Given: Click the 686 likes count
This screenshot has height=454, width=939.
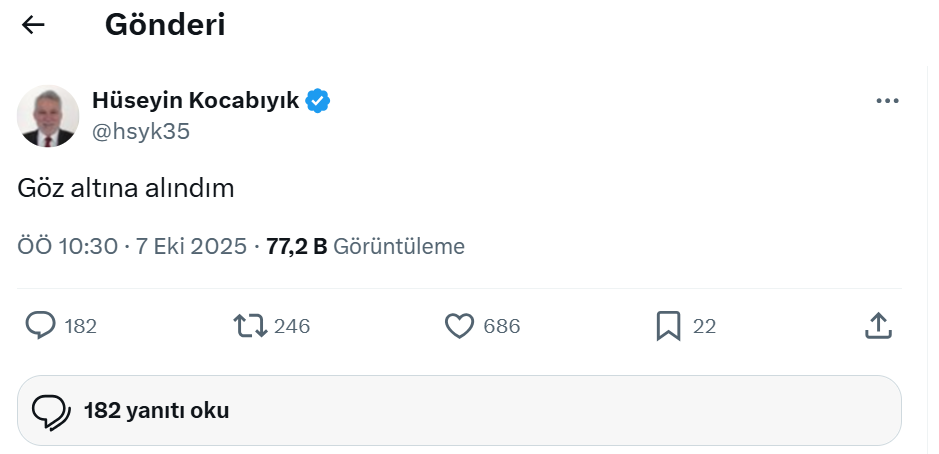Looking at the screenshot, I should tap(501, 326).
